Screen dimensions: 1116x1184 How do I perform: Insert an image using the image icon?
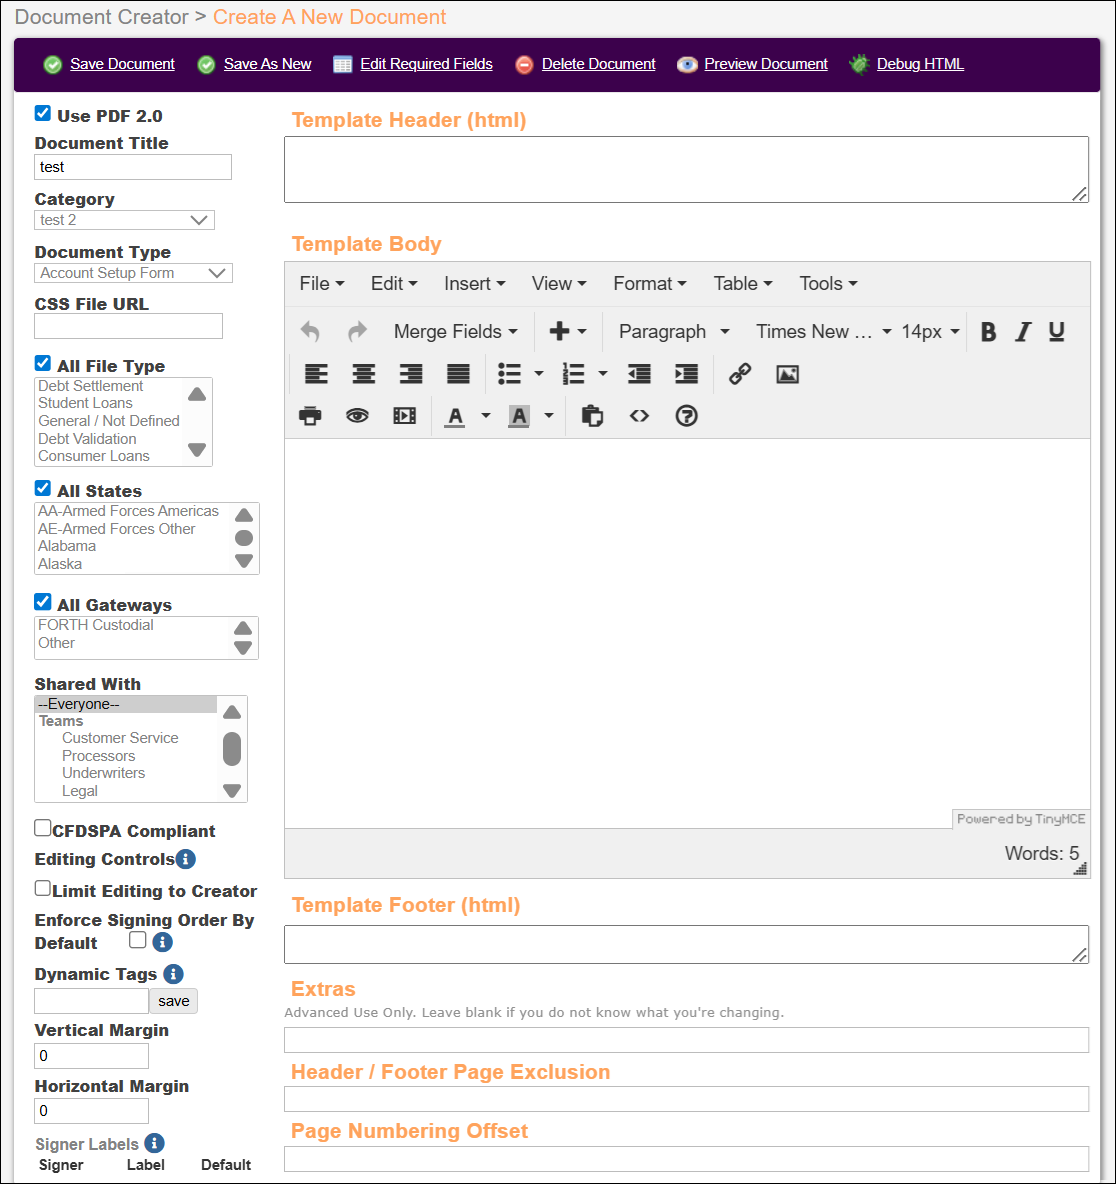787,374
